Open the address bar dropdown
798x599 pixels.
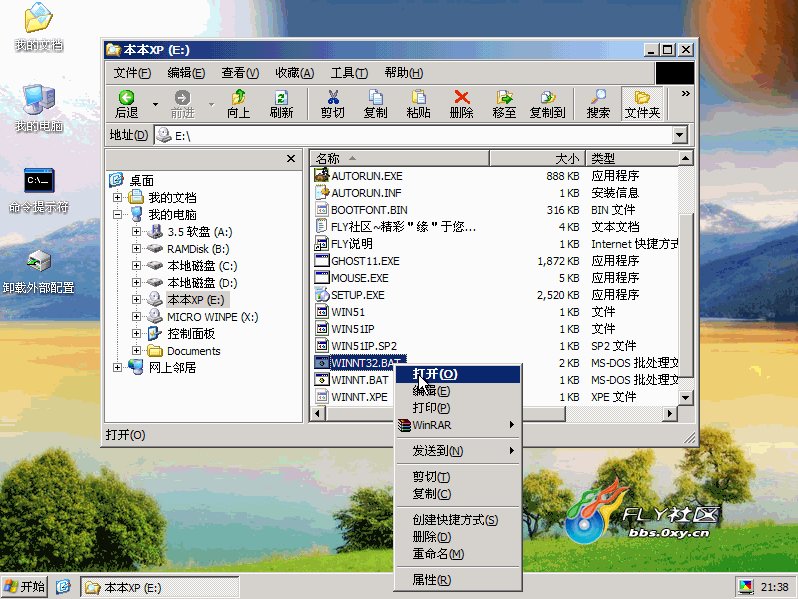click(x=679, y=135)
